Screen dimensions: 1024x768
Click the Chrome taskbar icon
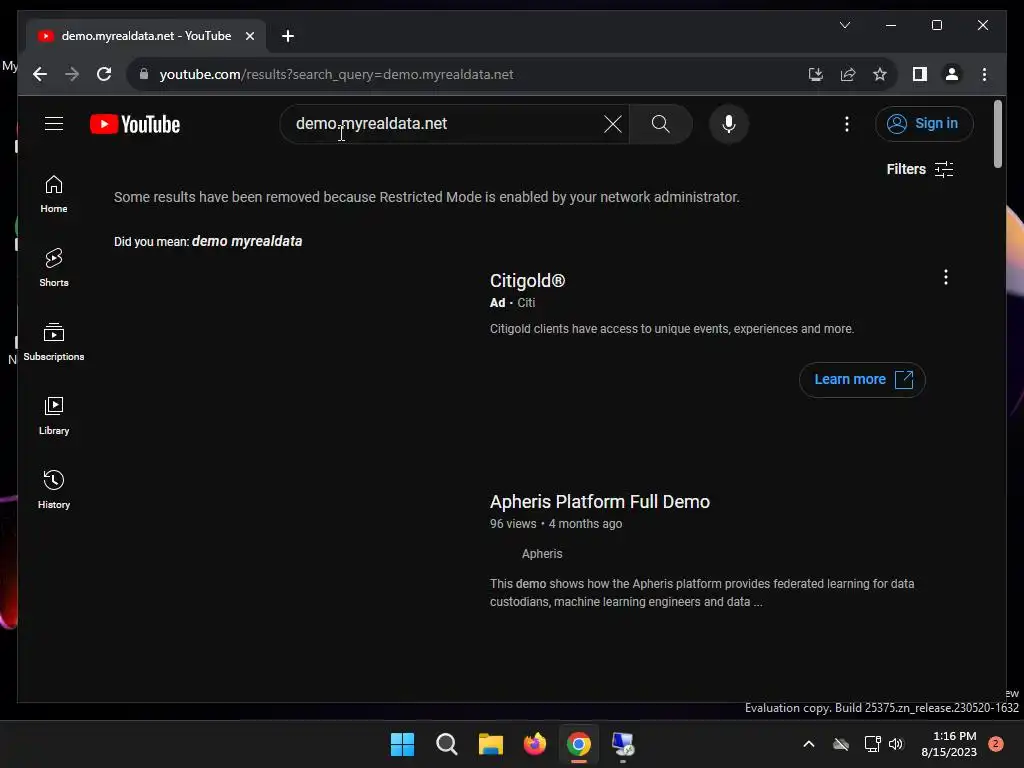[x=579, y=744]
